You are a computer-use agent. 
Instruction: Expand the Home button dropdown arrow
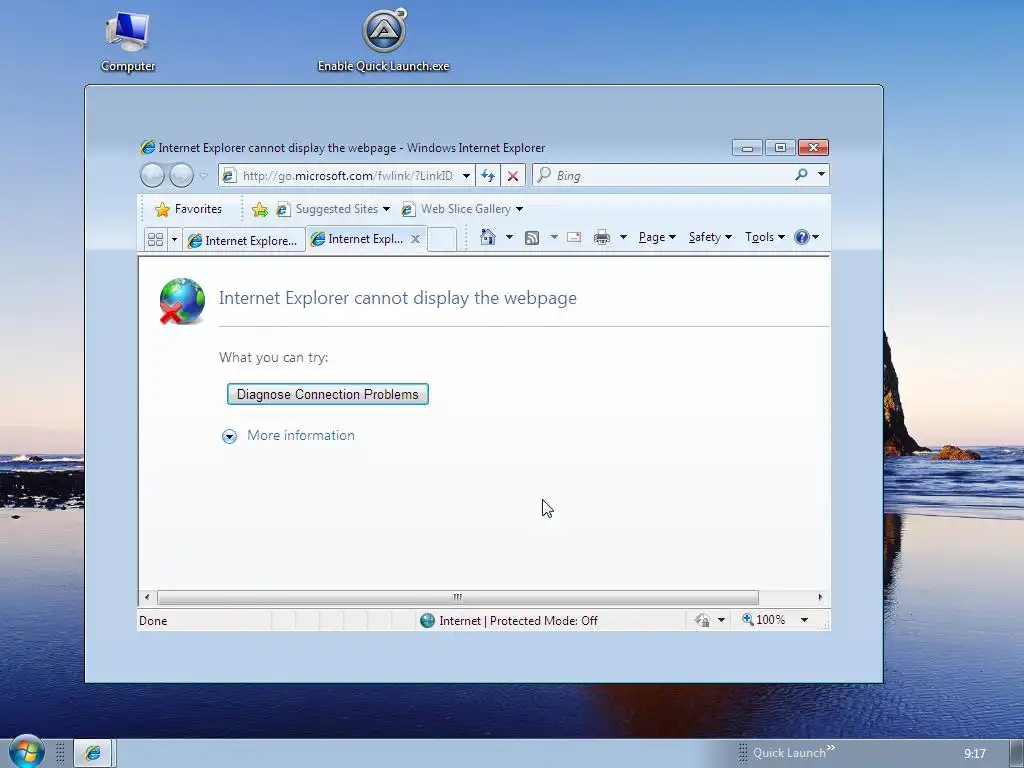(509, 237)
